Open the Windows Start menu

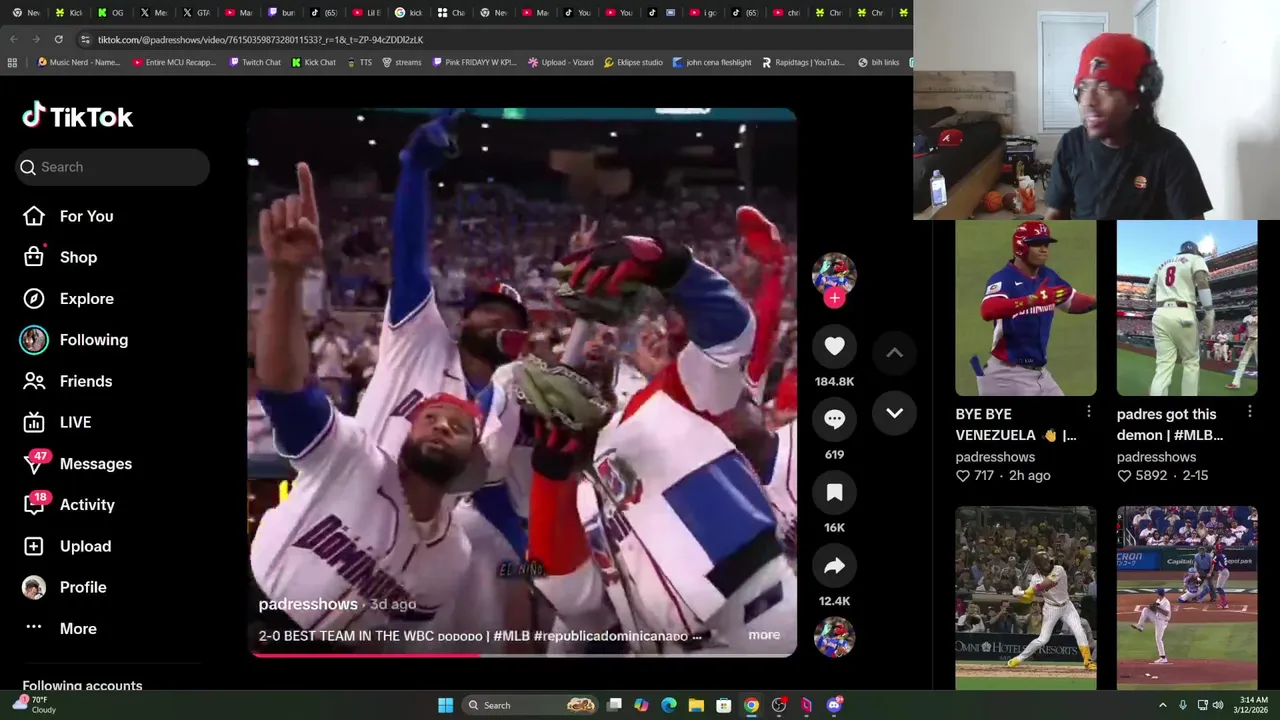tap(445, 705)
